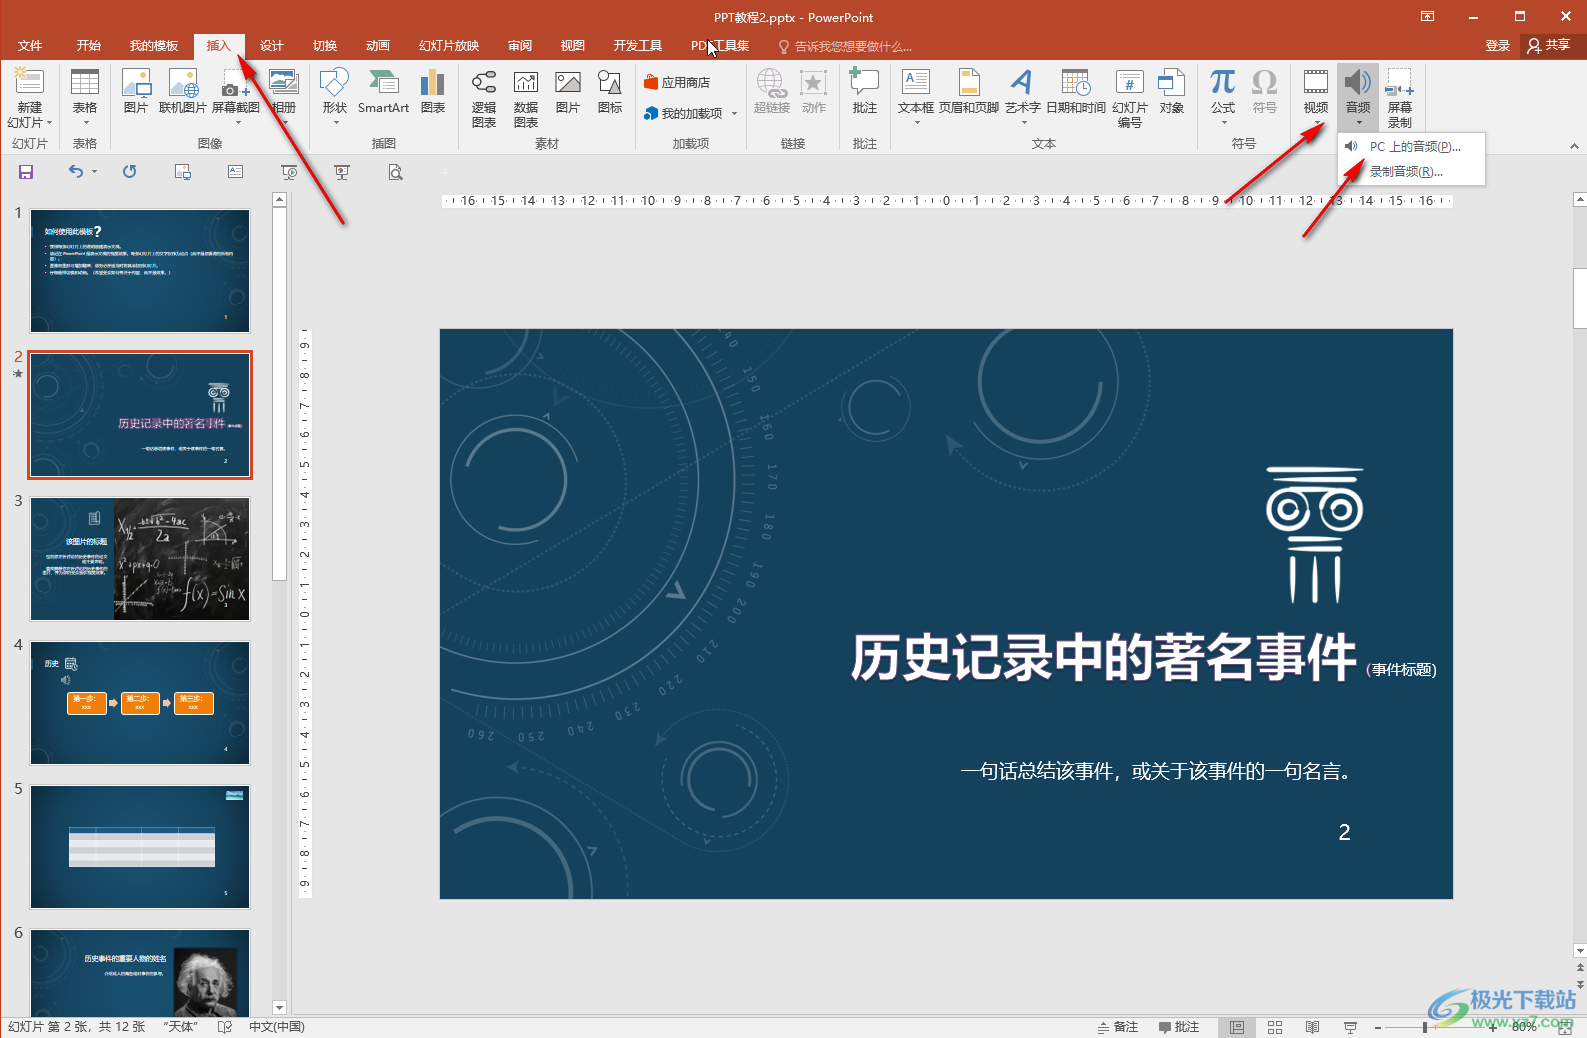Click the print preview magnifier icon in quick access toolbar
The image size is (1587, 1038).
395,172
